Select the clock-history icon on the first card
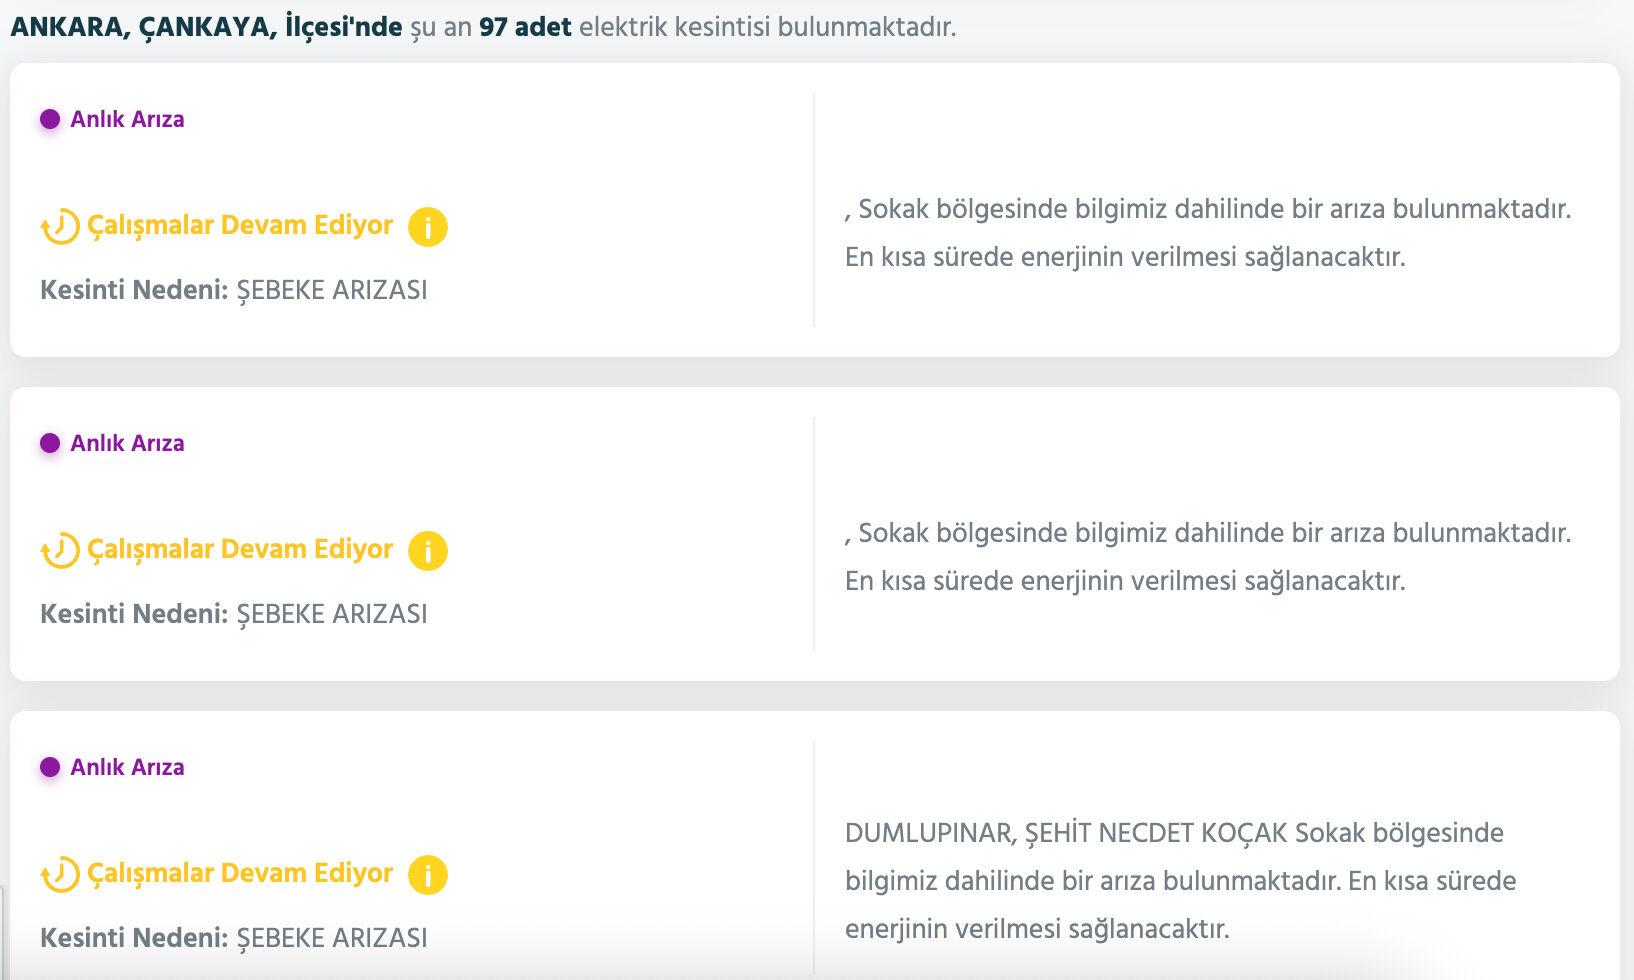 point(58,226)
